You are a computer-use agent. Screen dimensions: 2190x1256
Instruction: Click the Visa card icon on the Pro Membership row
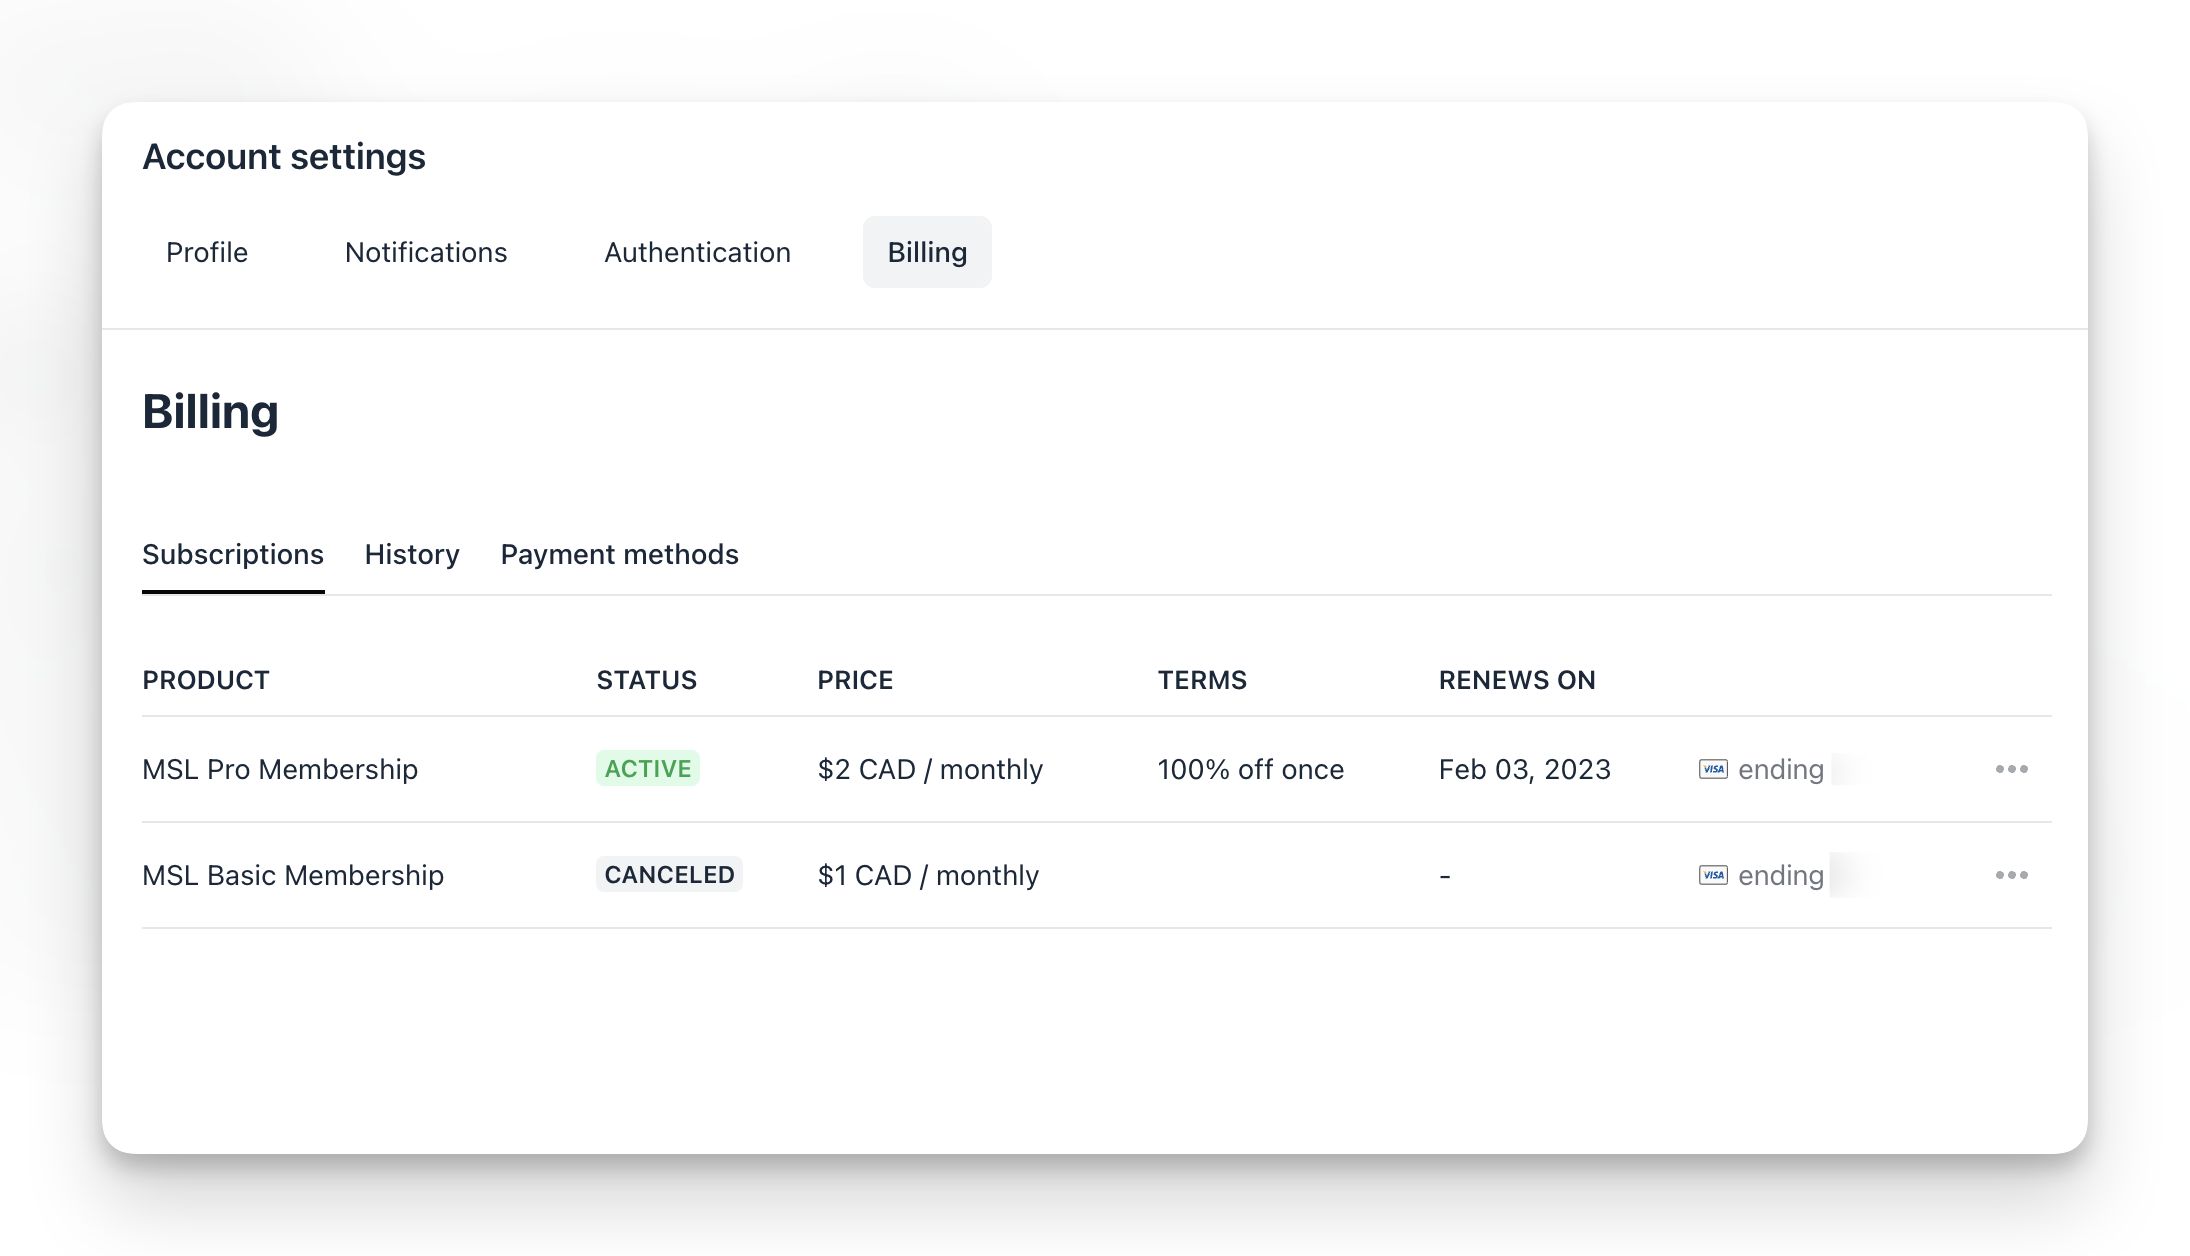click(x=1712, y=769)
